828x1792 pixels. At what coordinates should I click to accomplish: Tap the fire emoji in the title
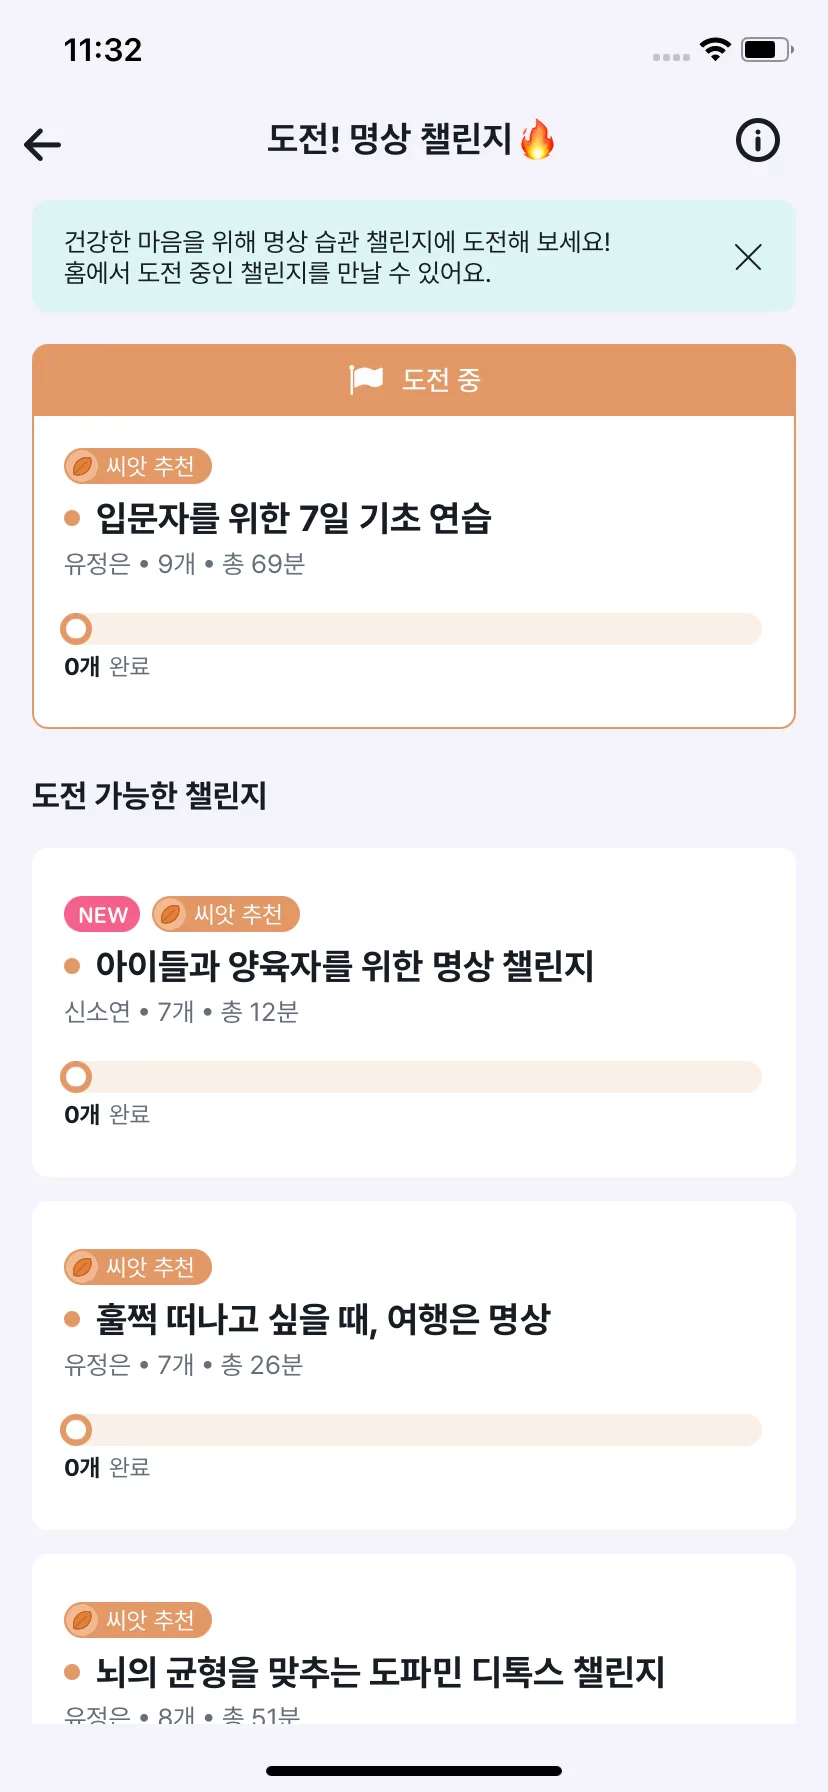537,139
